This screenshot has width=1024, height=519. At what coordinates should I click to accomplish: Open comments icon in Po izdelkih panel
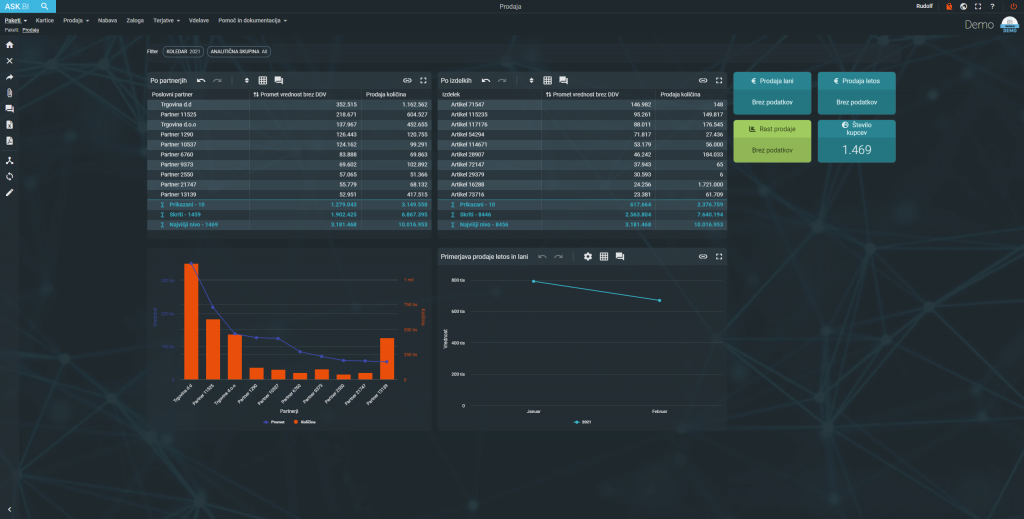pos(564,80)
